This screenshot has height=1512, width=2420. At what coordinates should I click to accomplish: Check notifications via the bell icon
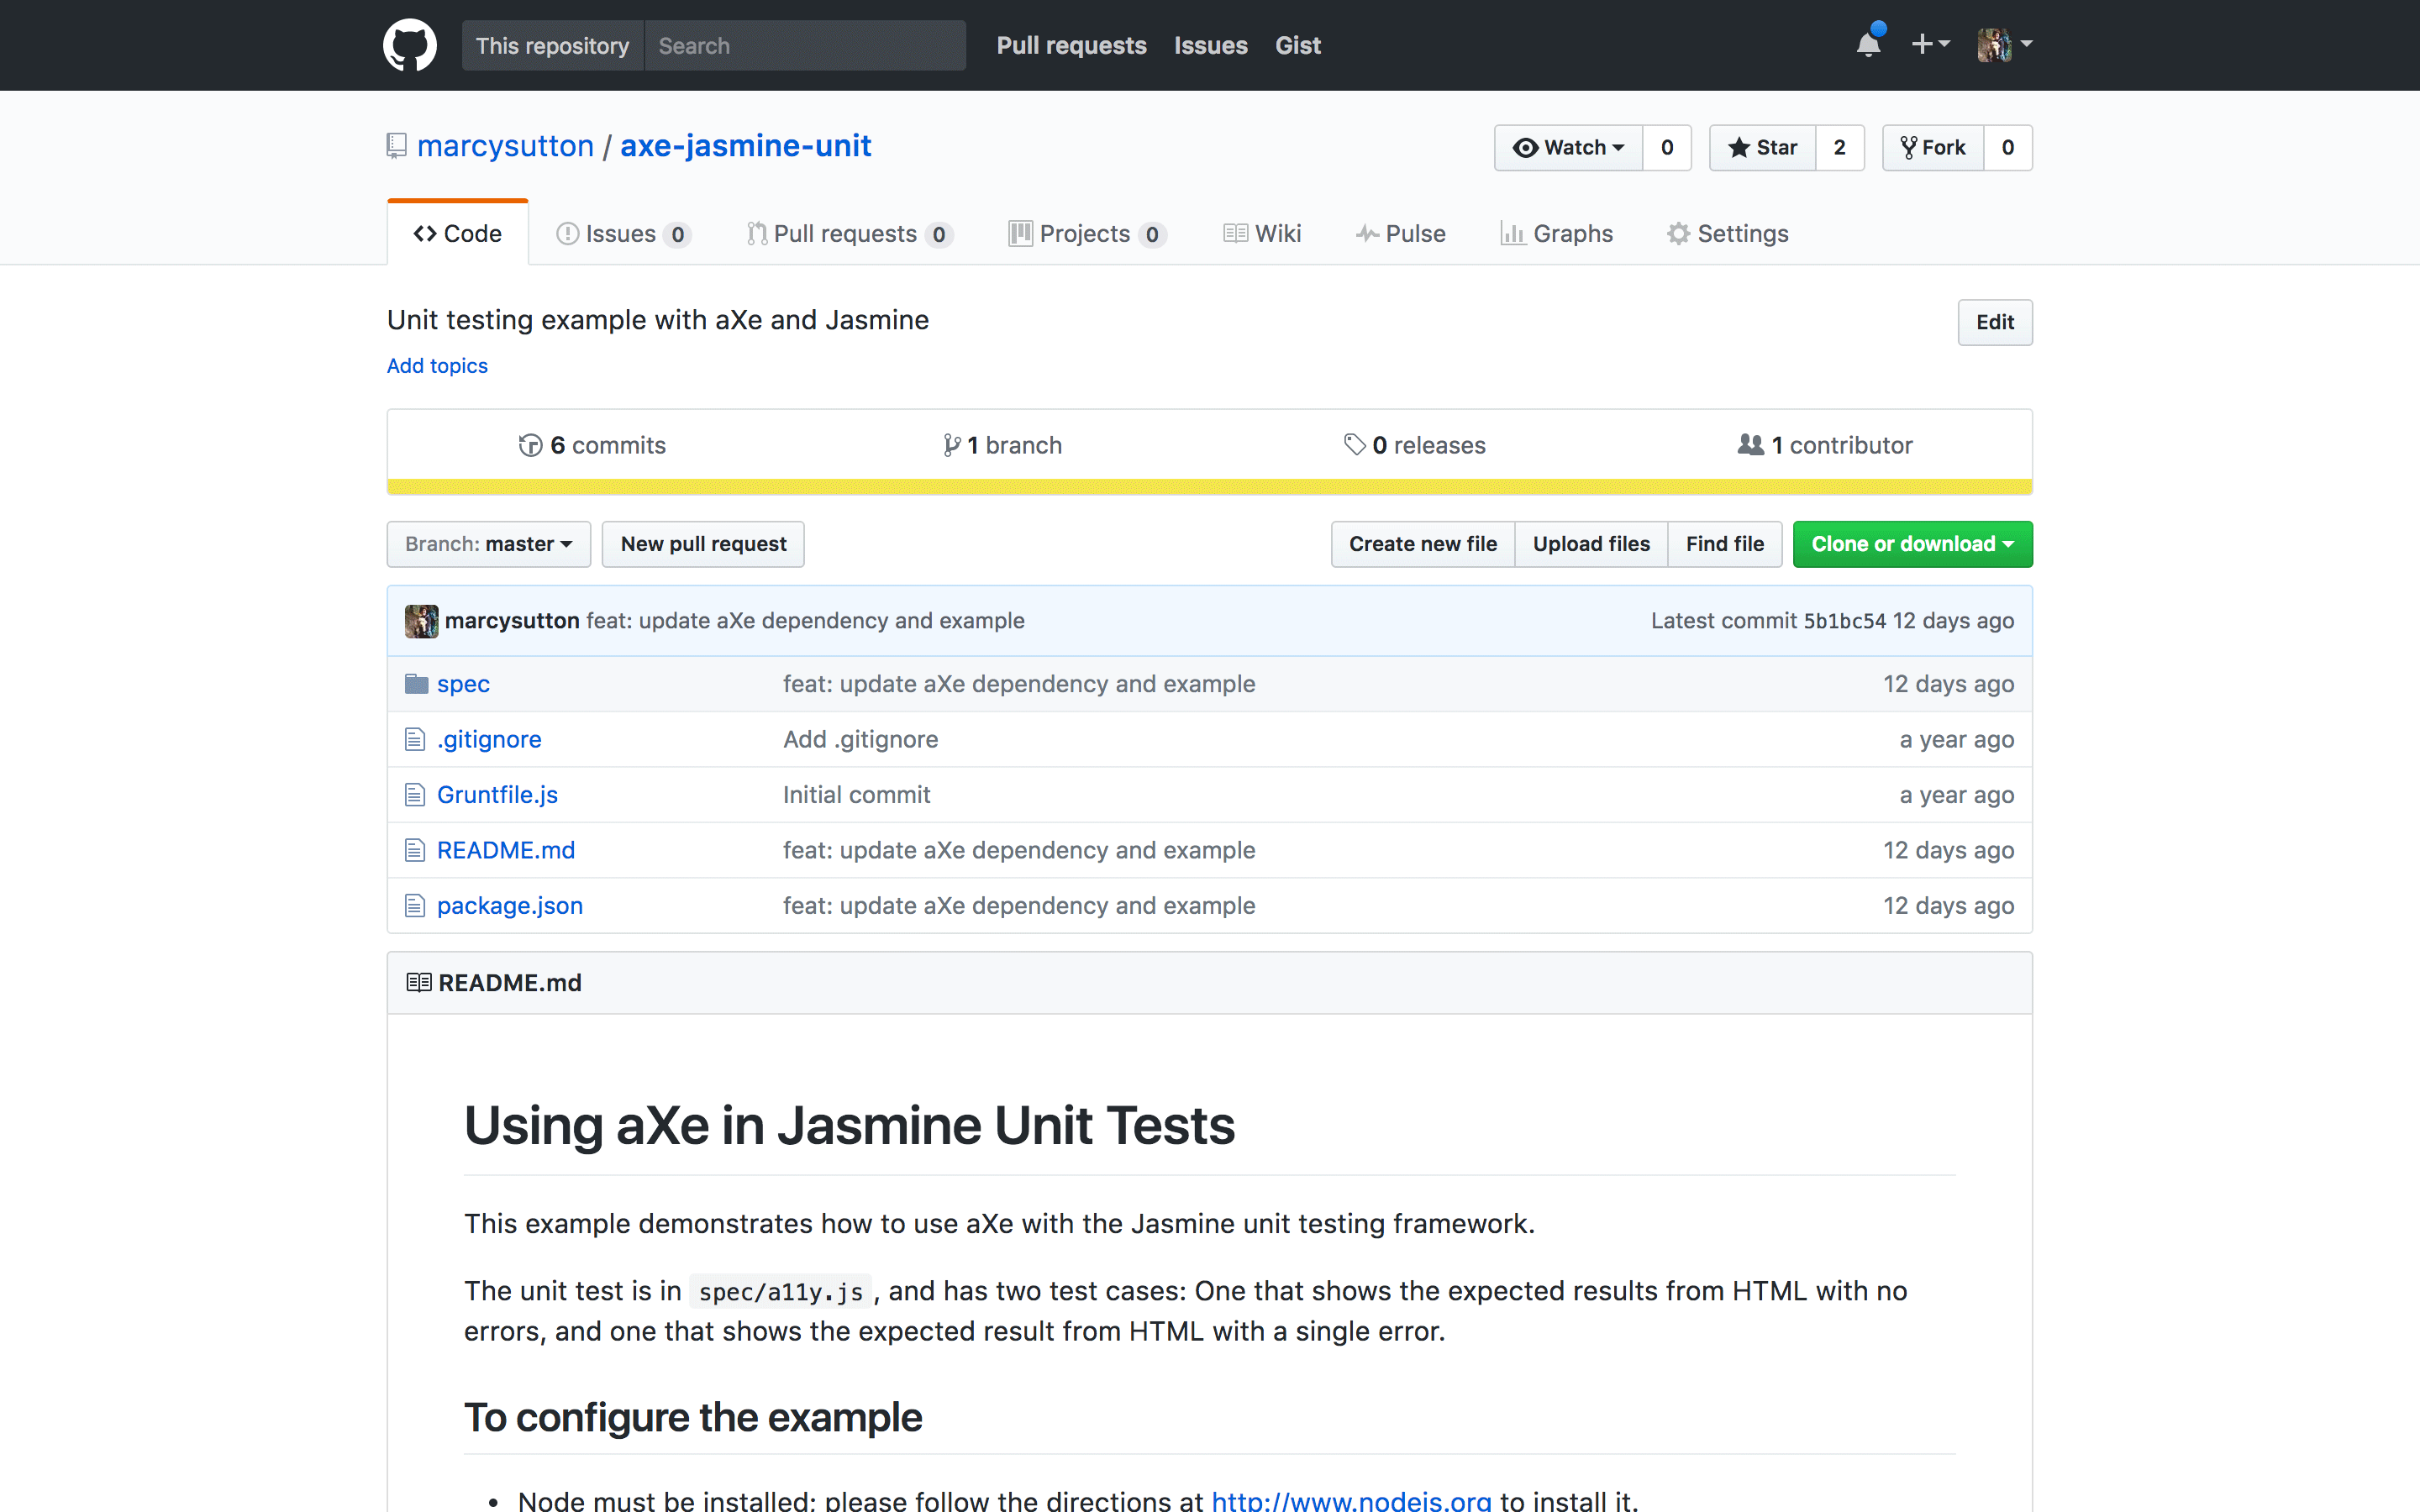pos(1868,44)
